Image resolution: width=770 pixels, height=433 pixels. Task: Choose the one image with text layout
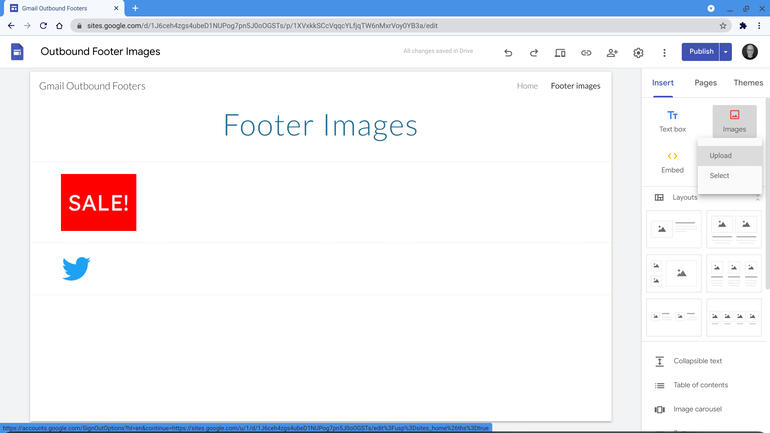point(674,229)
